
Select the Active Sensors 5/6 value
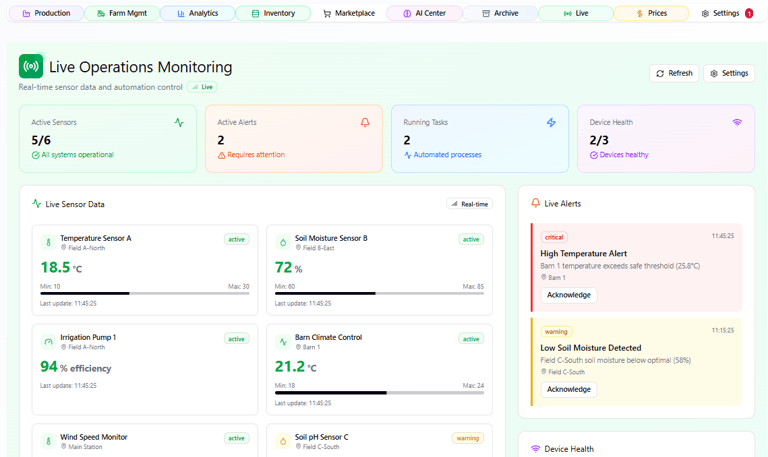[x=41, y=140]
